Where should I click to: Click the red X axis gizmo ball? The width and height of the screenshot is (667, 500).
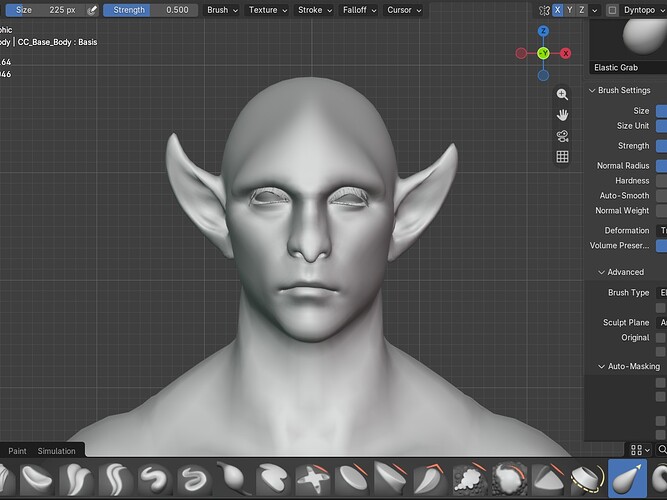tap(565, 53)
